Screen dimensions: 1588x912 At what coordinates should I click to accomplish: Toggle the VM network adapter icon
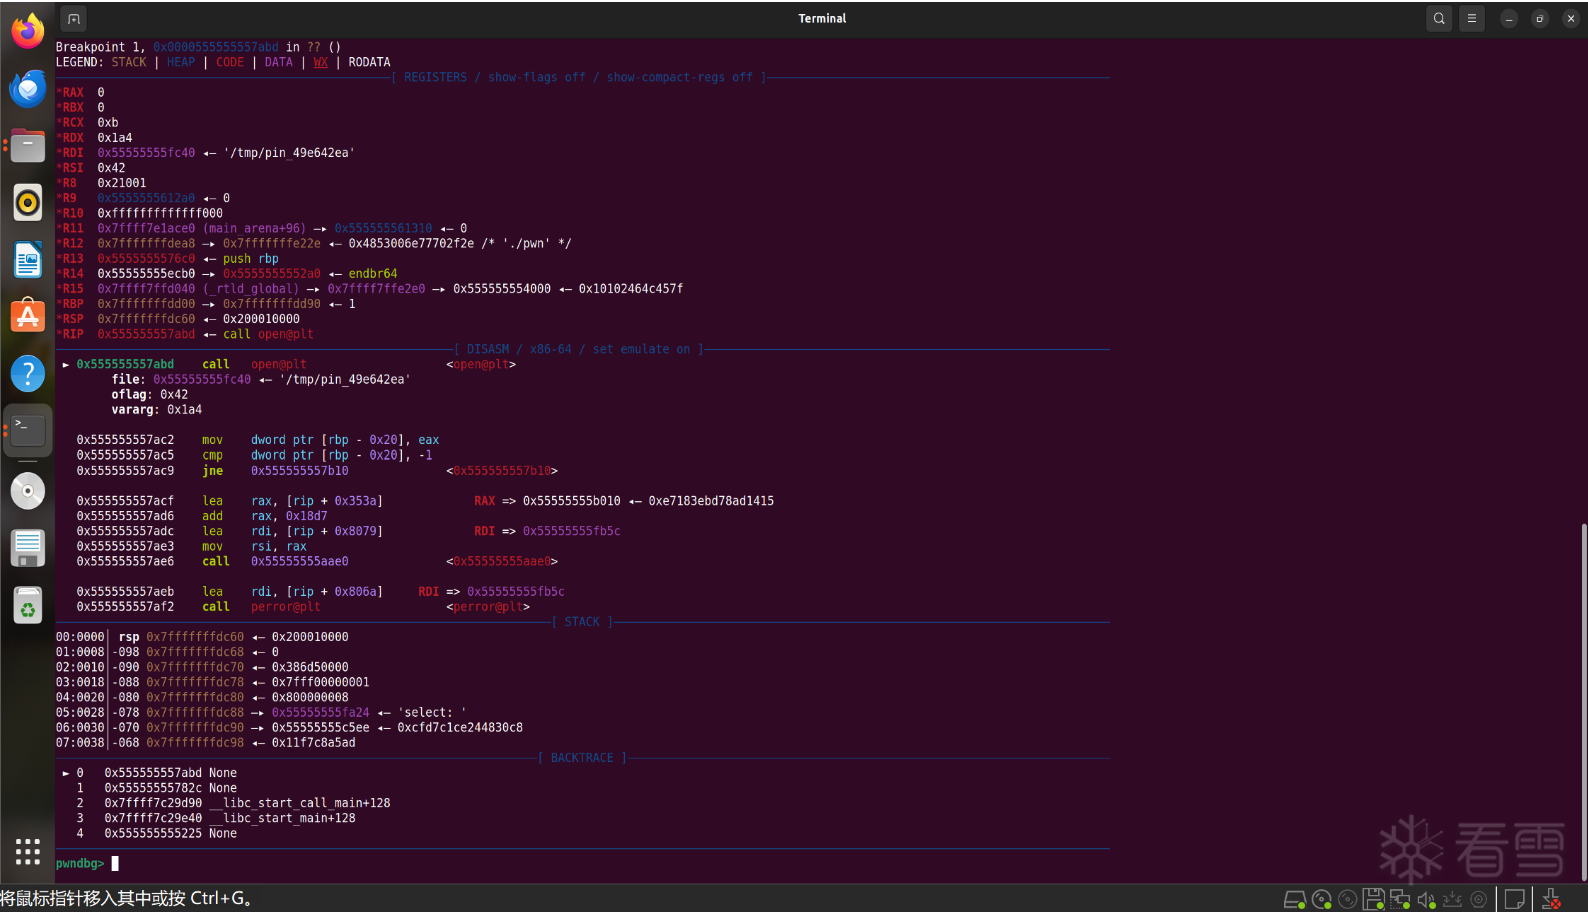(1400, 900)
